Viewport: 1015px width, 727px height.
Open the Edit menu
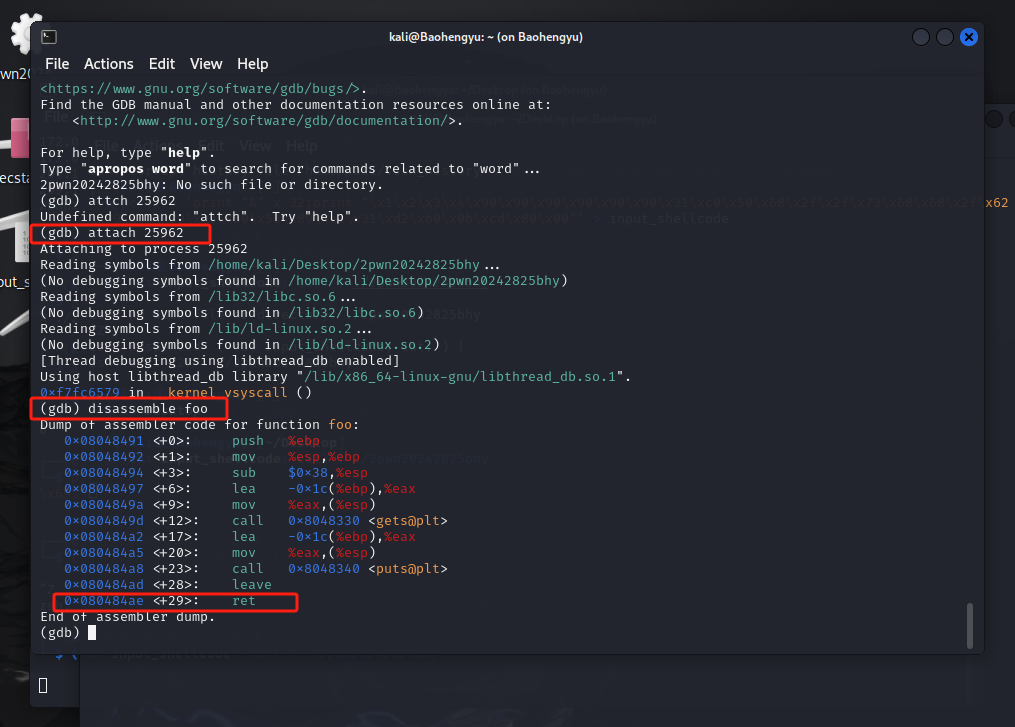(162, 64)
